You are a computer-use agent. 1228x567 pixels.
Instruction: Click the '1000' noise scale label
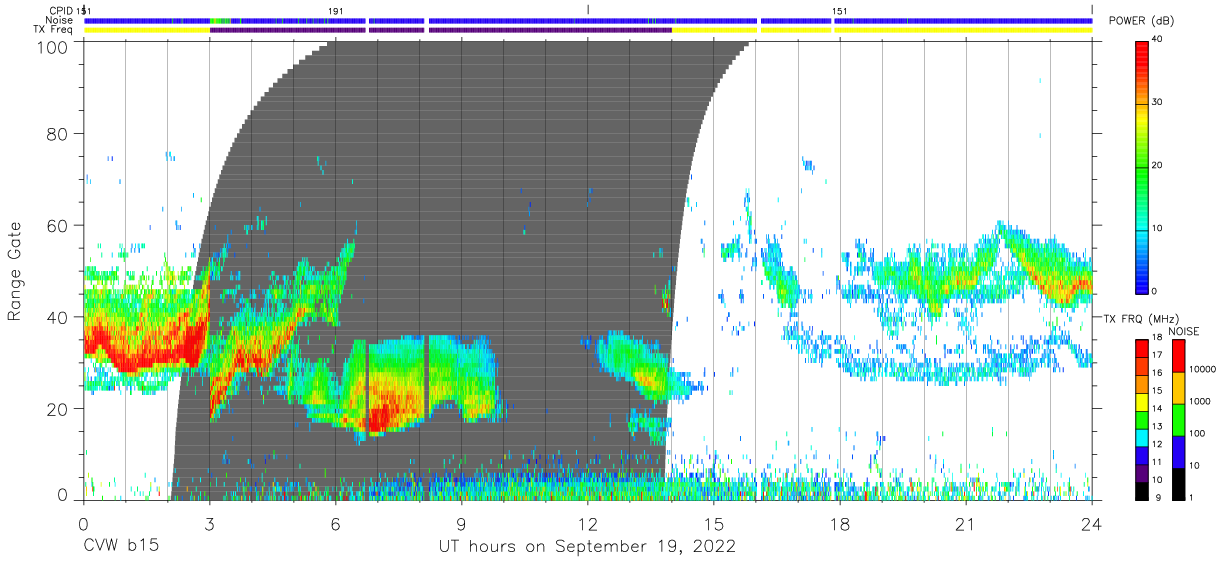coord(1200,401)
